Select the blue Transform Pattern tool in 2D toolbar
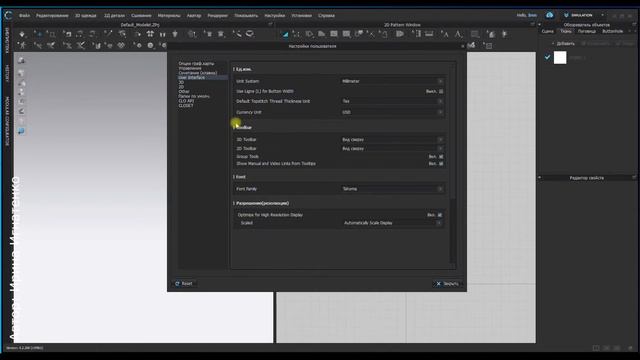640x360 pixels. click(x=285, y=34)
